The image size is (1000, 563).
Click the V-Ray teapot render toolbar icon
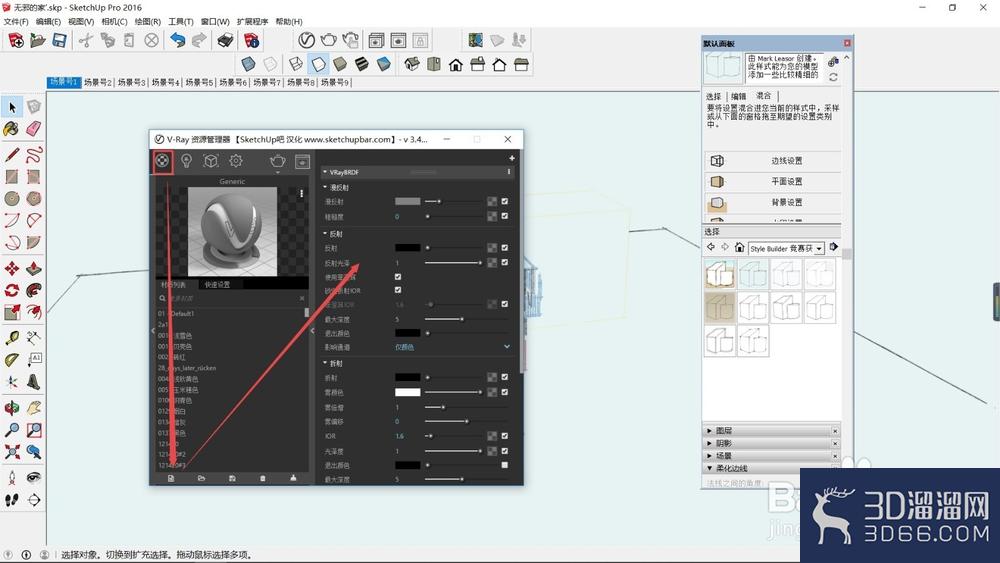point(328,40)
